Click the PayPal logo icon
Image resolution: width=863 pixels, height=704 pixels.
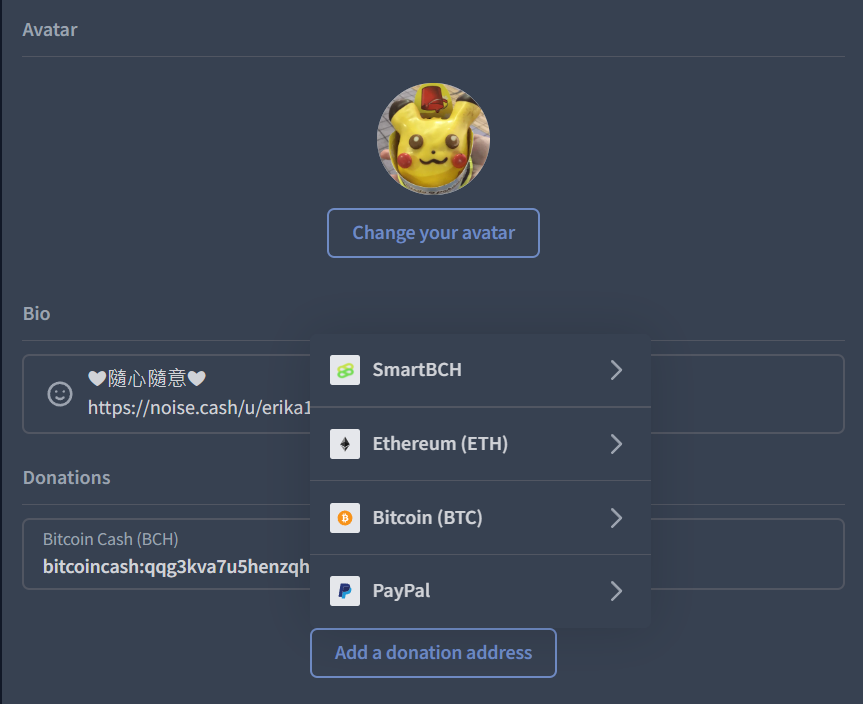[345, 591]
